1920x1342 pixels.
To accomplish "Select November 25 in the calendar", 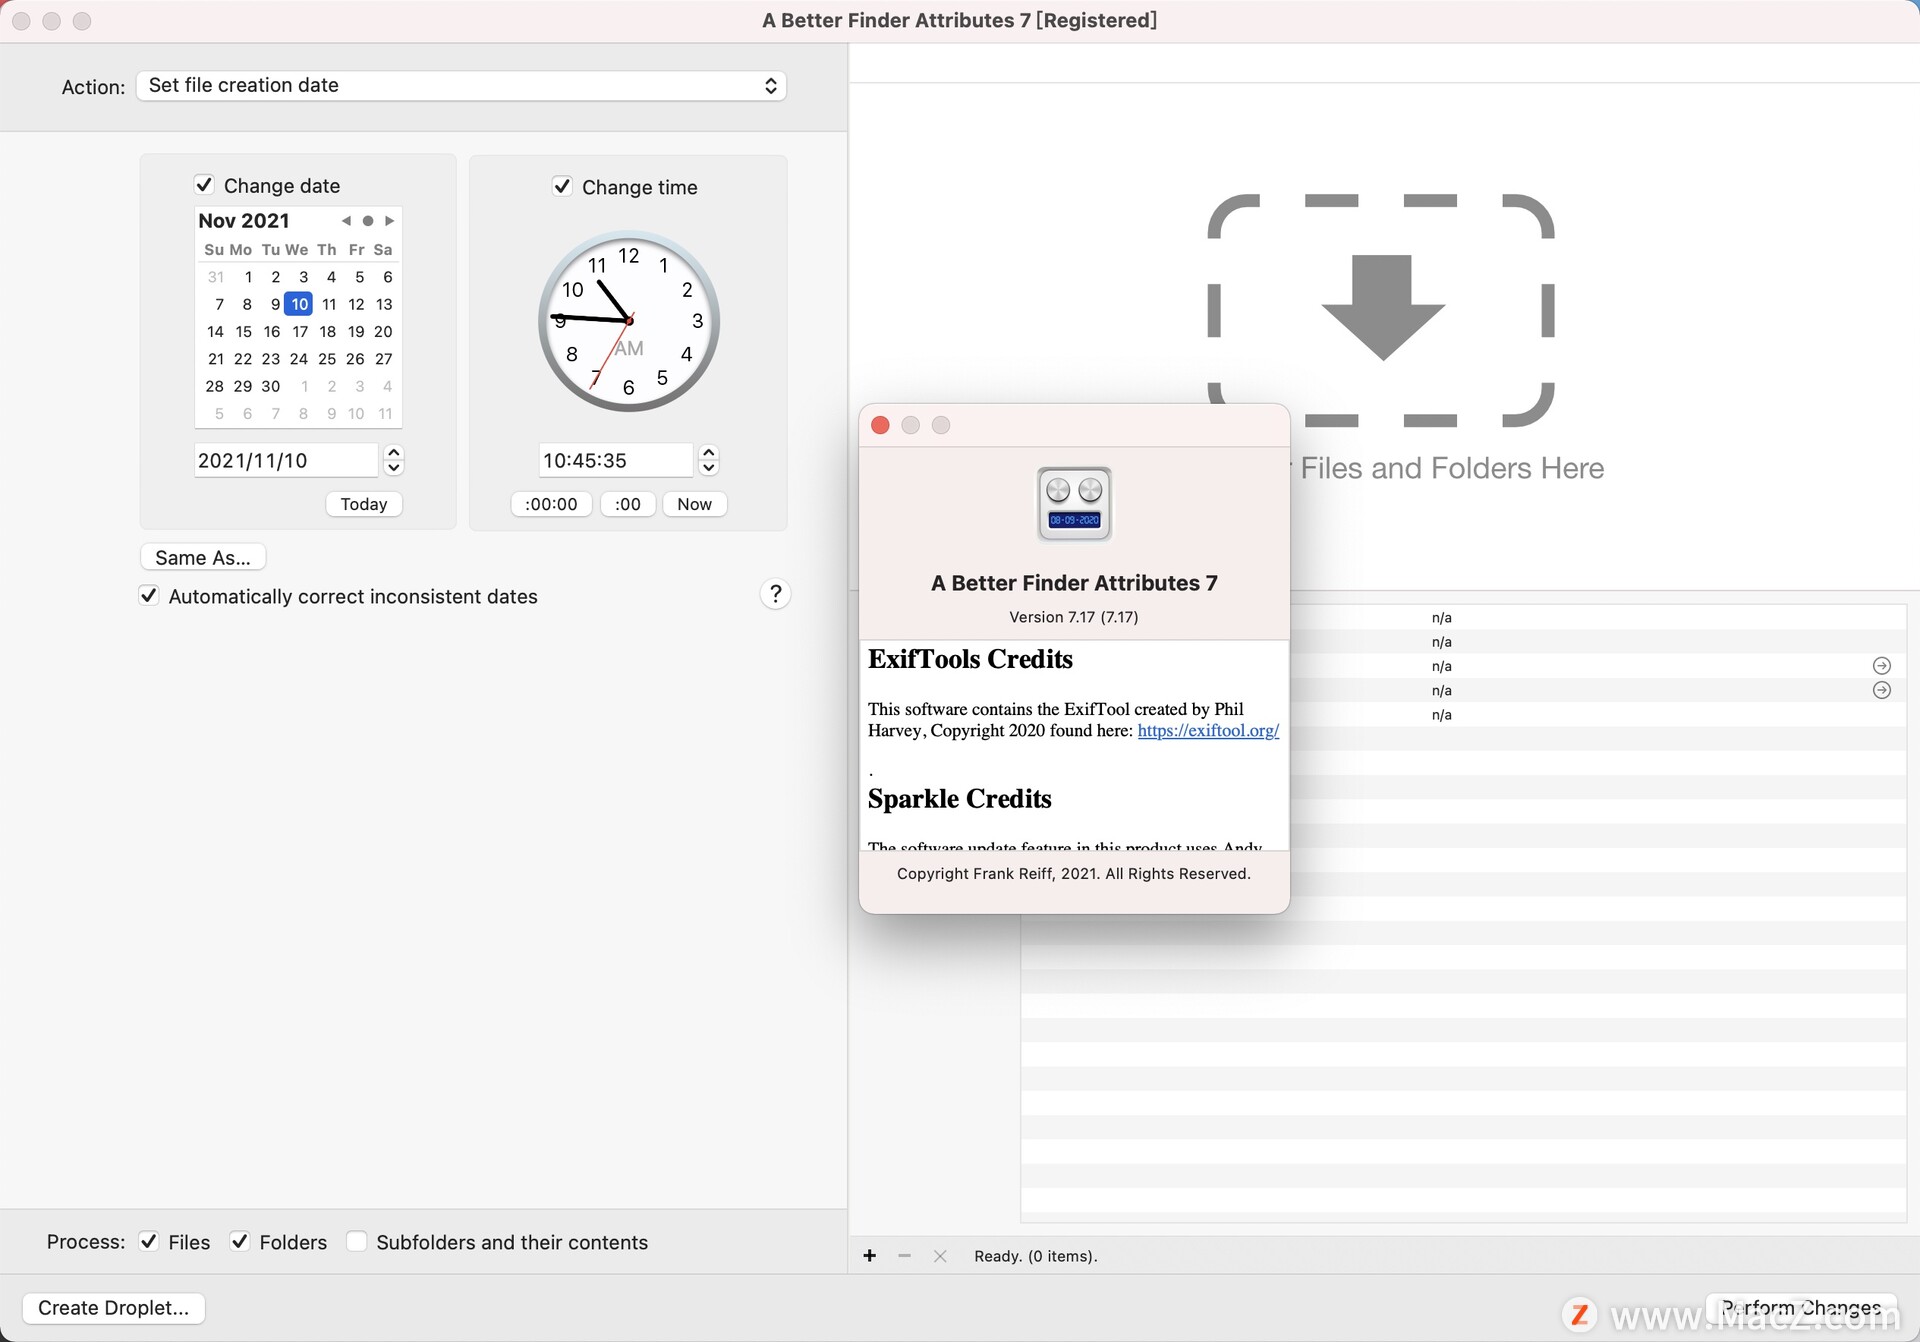I will [327, 359].
